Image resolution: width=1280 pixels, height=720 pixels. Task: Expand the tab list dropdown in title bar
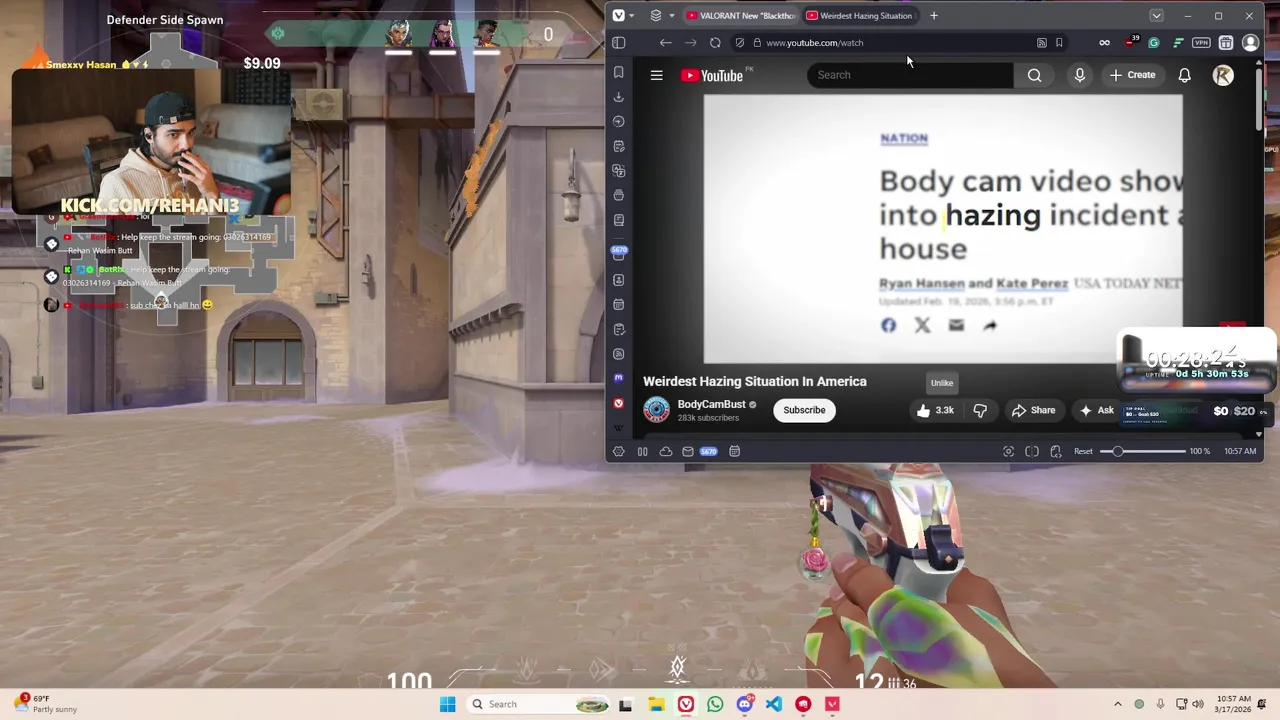[x=1156, y=16]
